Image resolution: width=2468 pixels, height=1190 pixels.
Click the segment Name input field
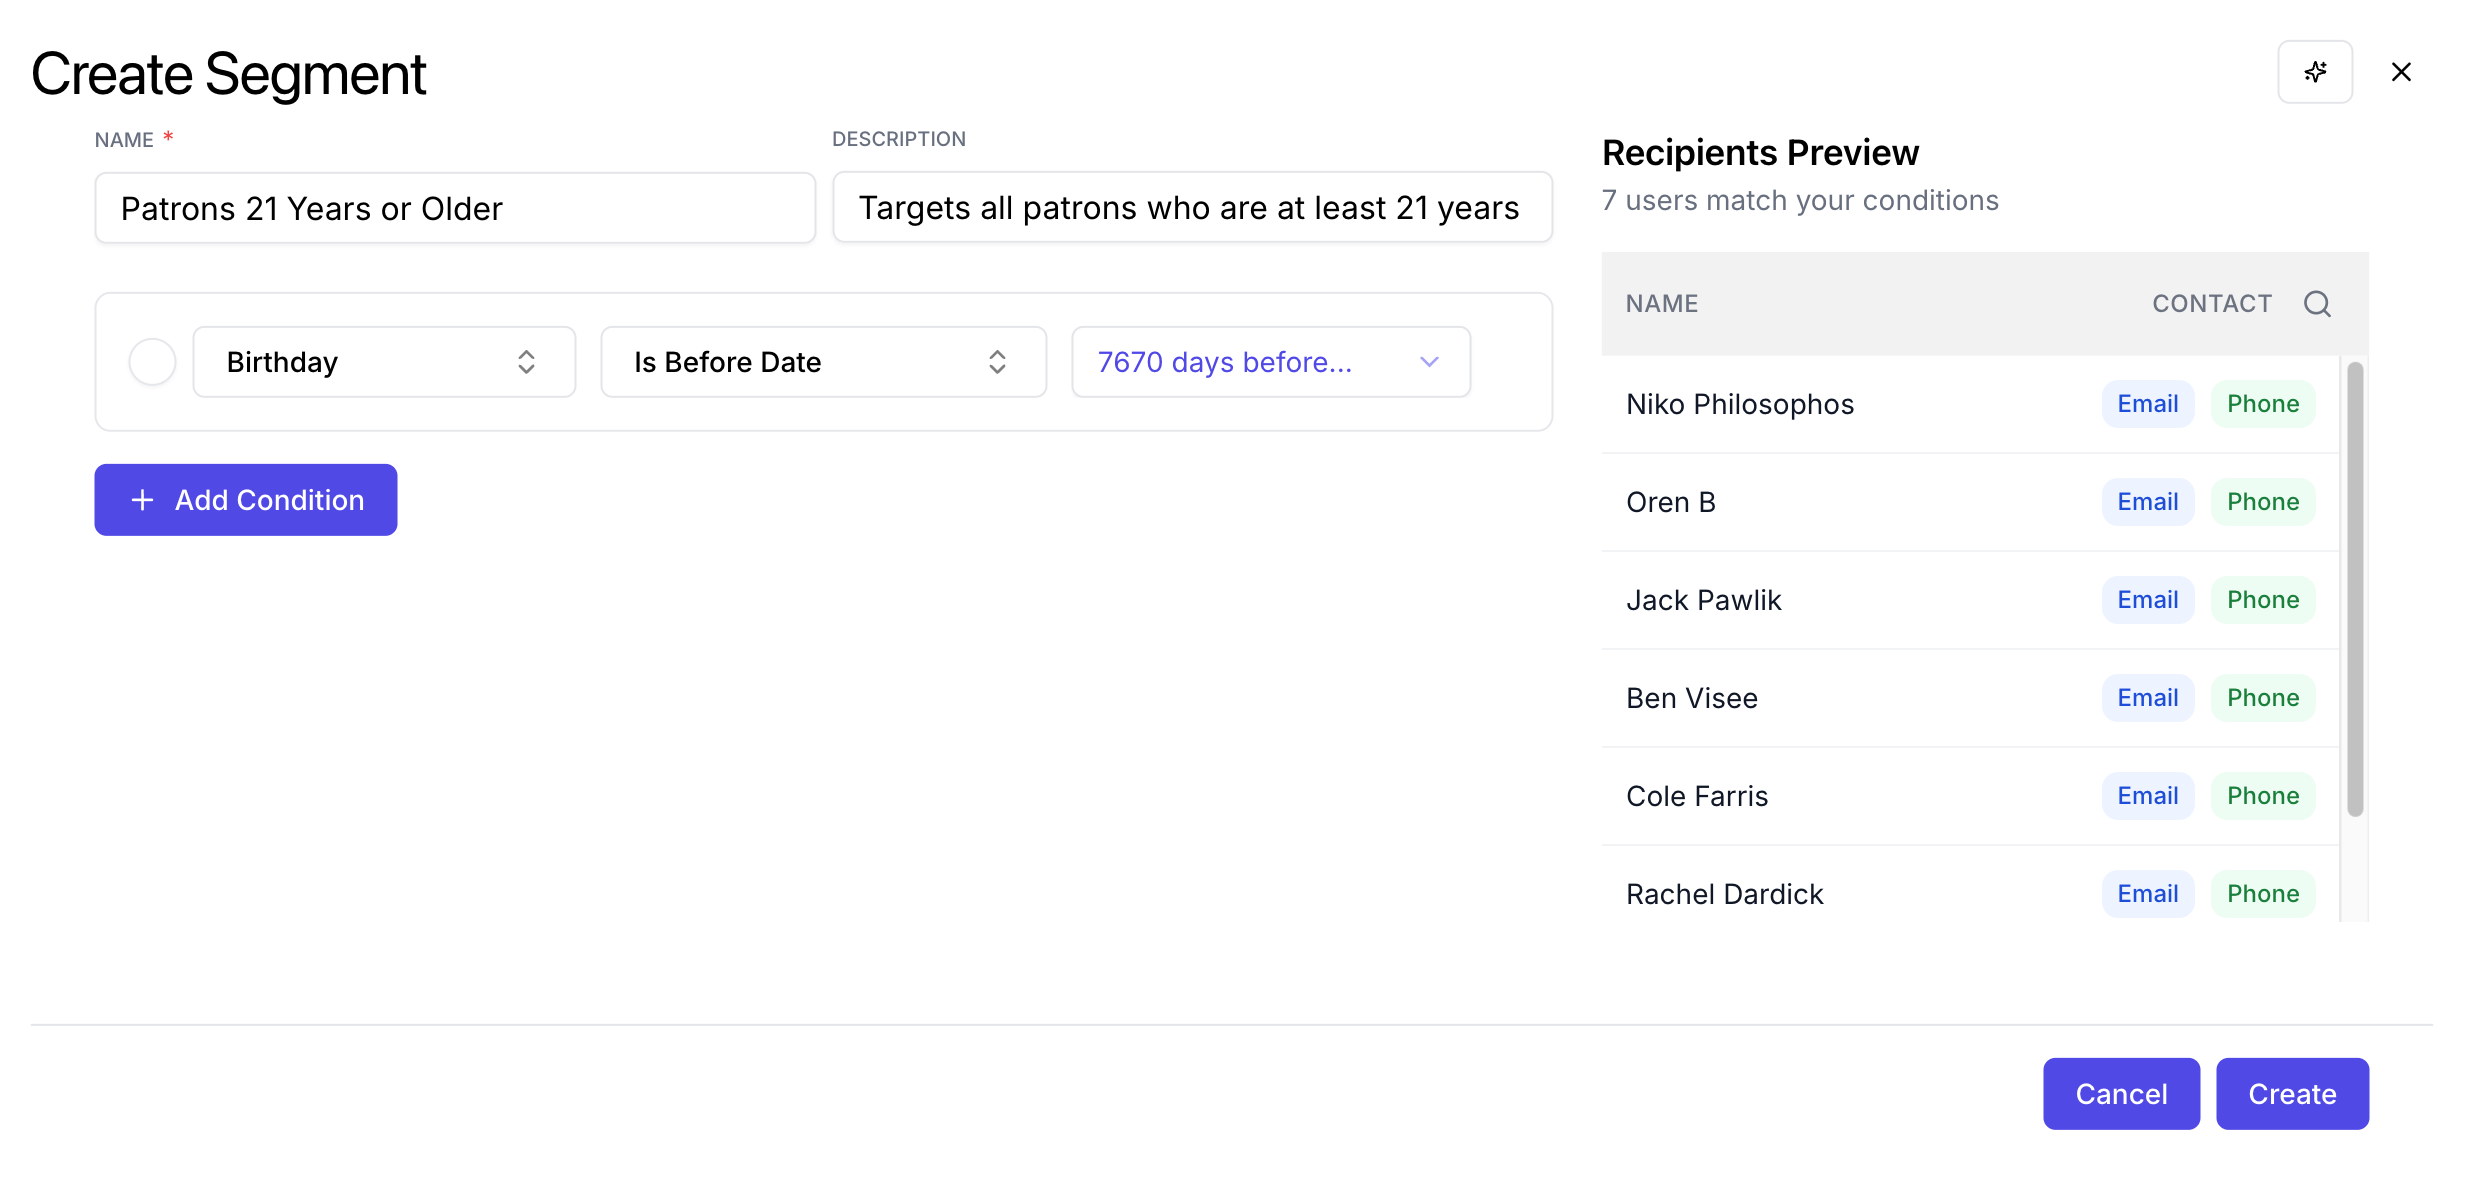pyautogui.click(x=455, y=208)
